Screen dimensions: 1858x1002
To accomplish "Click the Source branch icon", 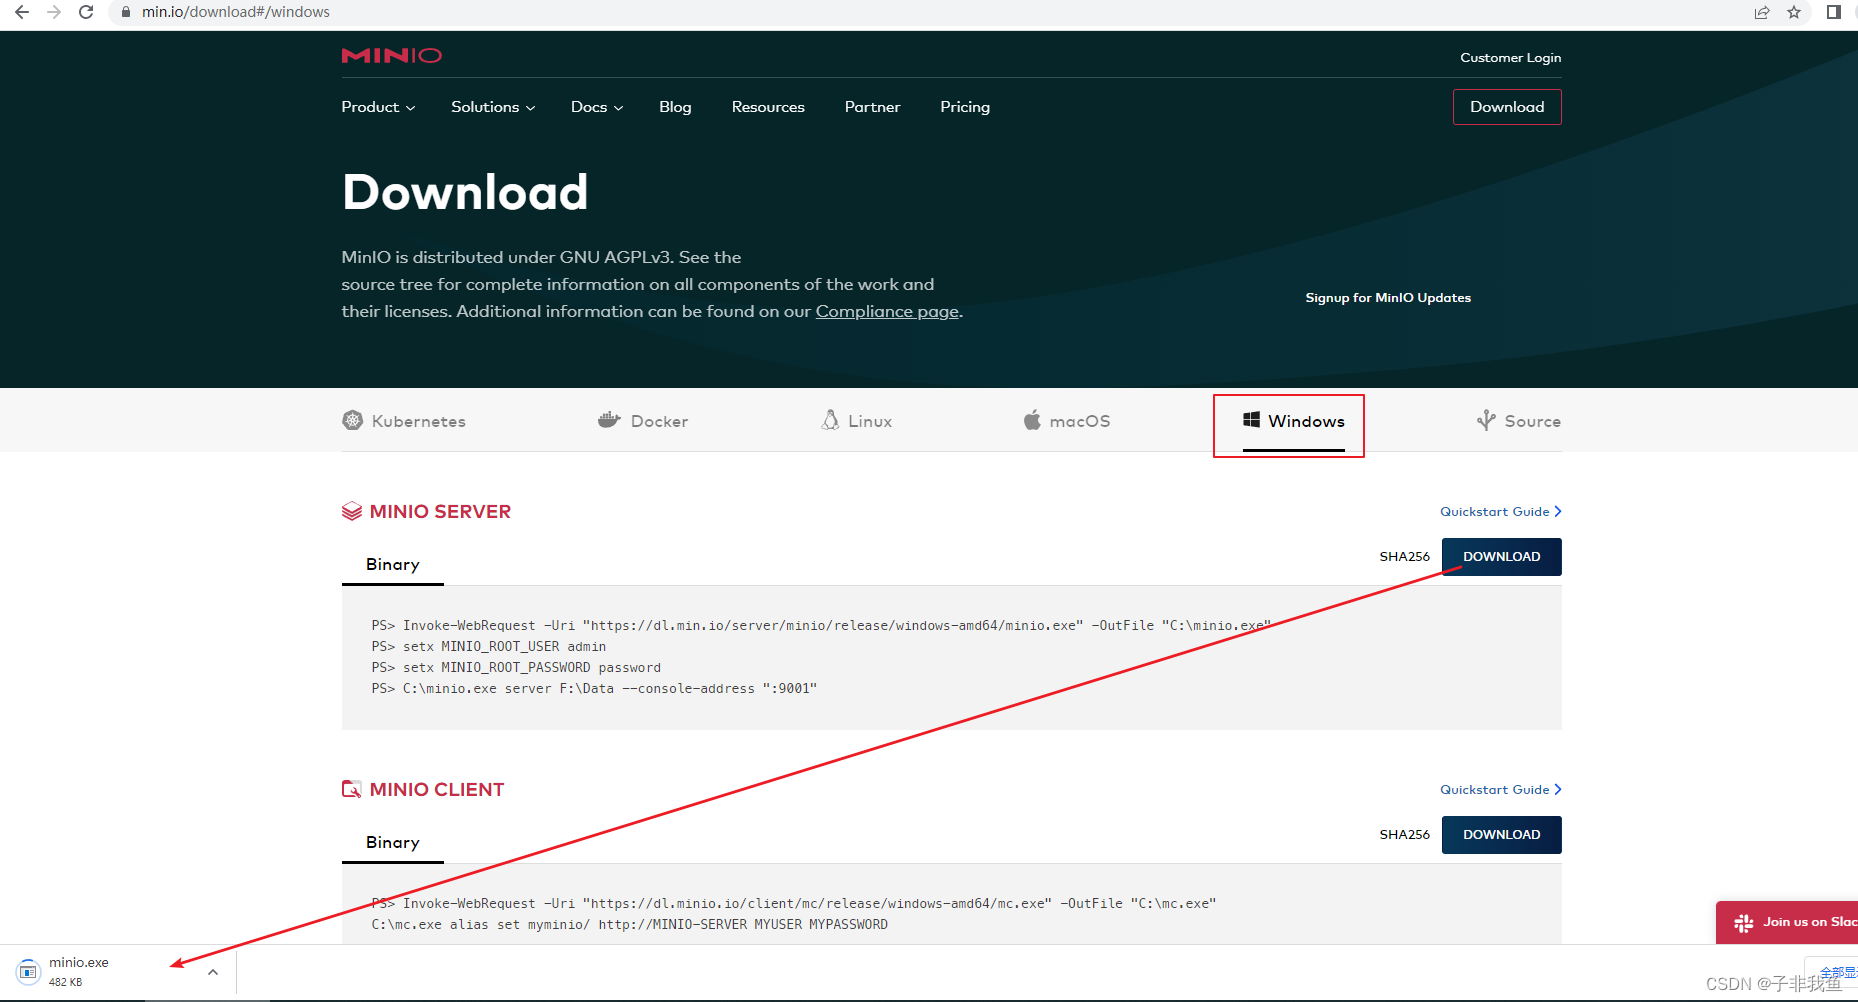I will click(x=1486, y=420).
